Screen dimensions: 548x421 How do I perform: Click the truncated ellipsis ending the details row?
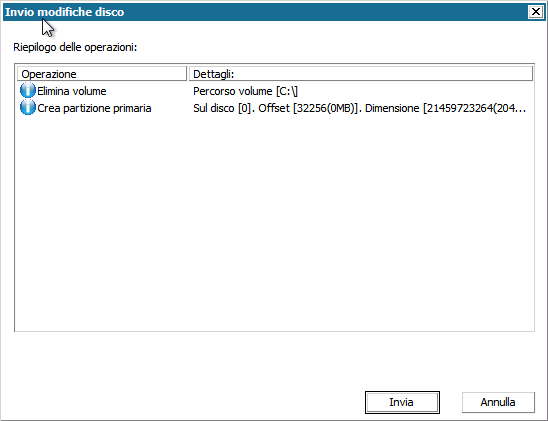click(x=520, y=109)
